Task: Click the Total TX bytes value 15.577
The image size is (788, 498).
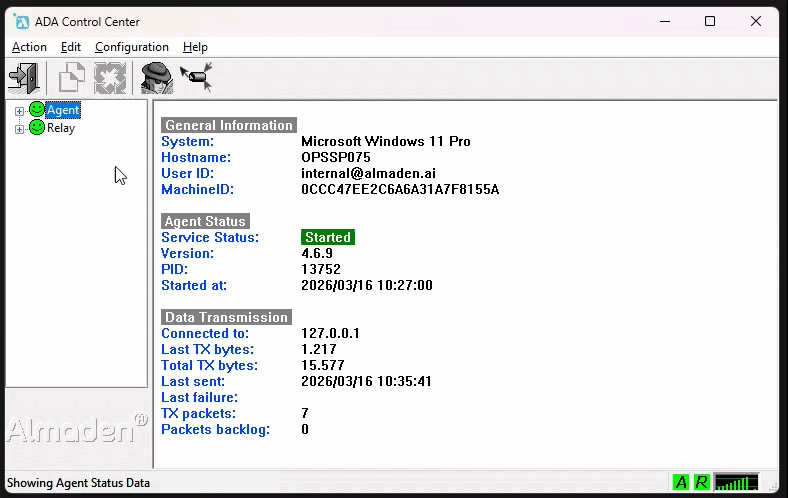Action: (x=323, y=365)
